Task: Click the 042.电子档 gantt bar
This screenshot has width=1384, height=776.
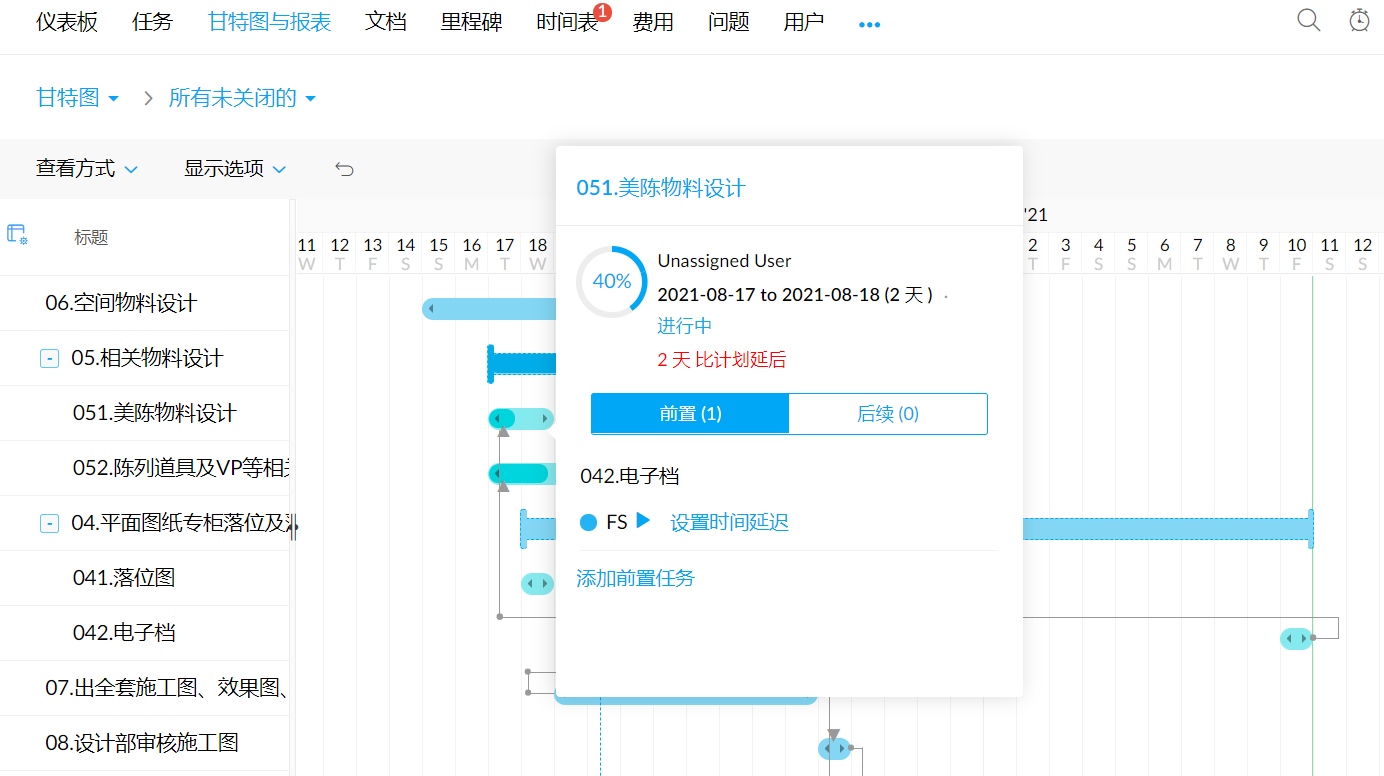Action: coord(1296,638)
